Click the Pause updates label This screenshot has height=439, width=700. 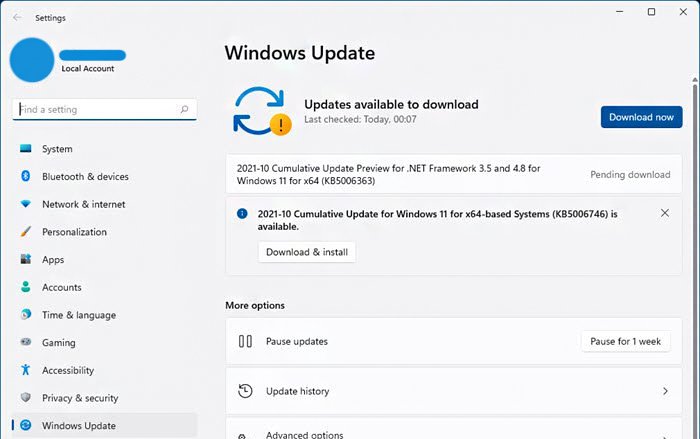coord(297,341)
